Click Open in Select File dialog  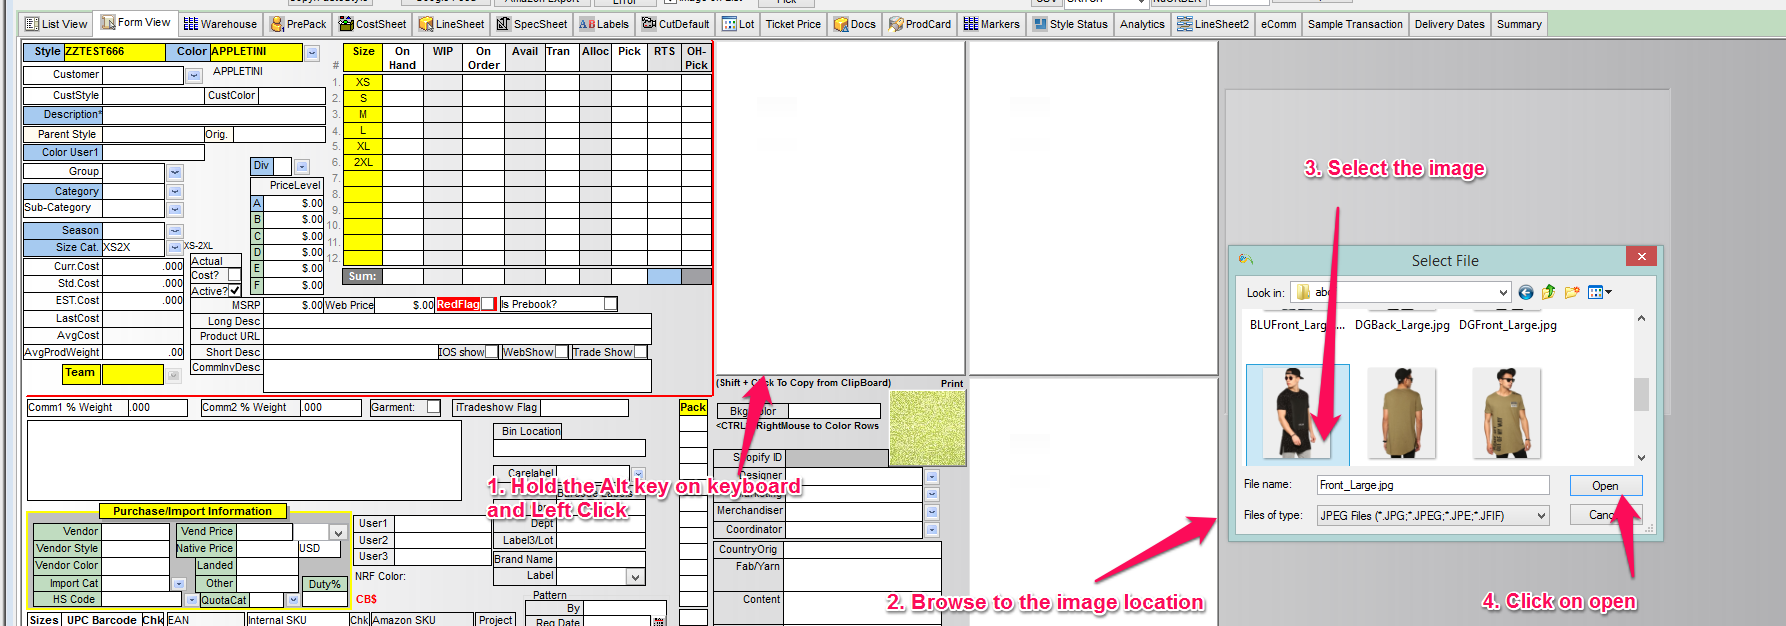[x=1605, y=486]
